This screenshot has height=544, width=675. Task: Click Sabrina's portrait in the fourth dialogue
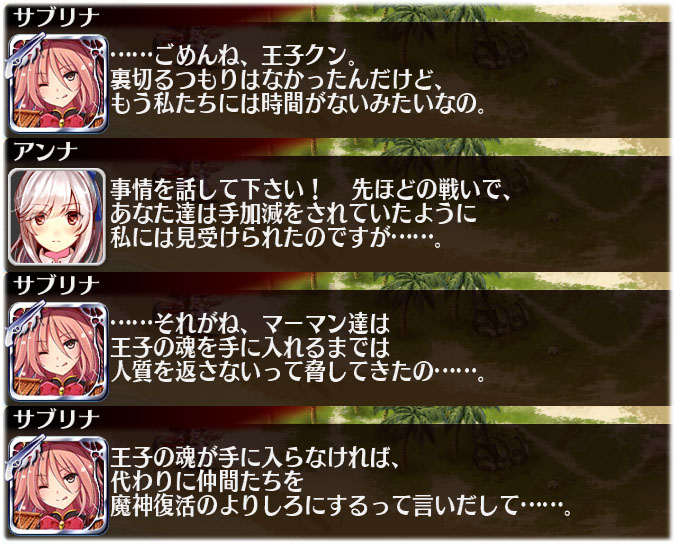(57, 485)
